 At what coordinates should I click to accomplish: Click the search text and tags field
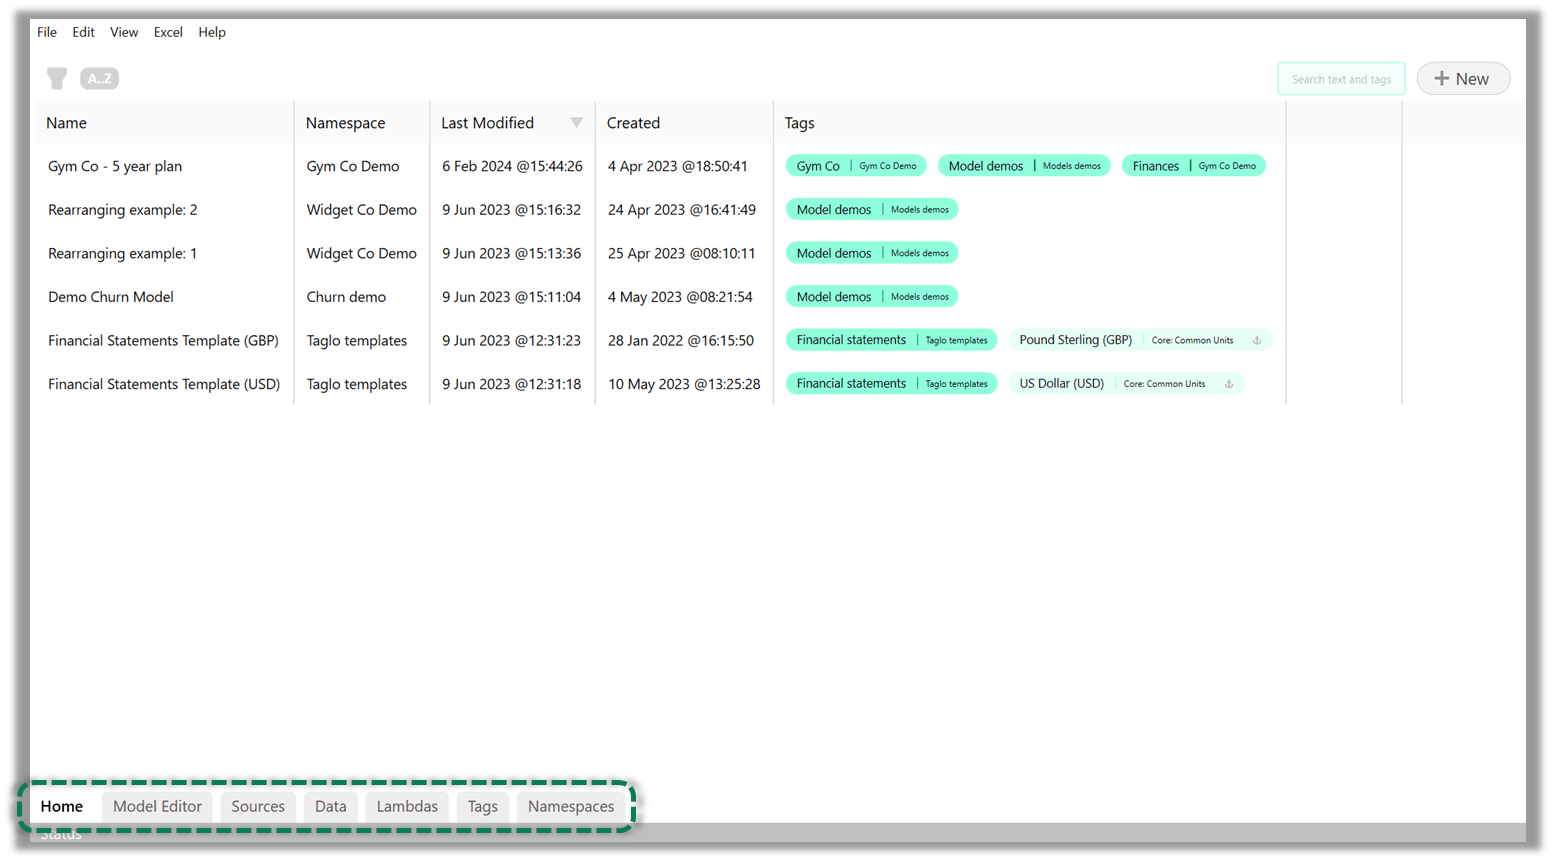tap(1341, 78)
